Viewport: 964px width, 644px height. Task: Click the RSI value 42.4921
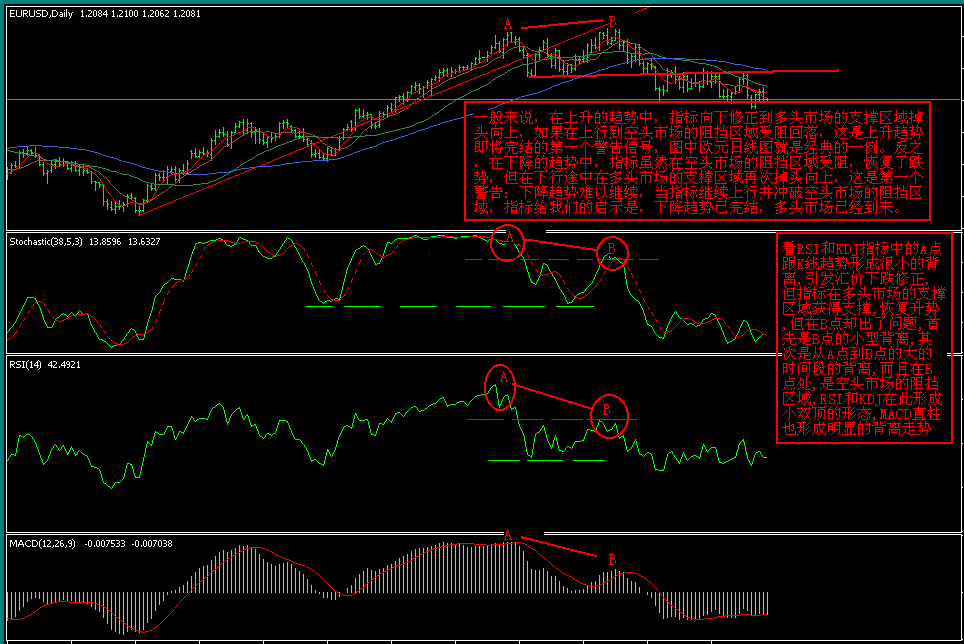[x=64, y=364]
